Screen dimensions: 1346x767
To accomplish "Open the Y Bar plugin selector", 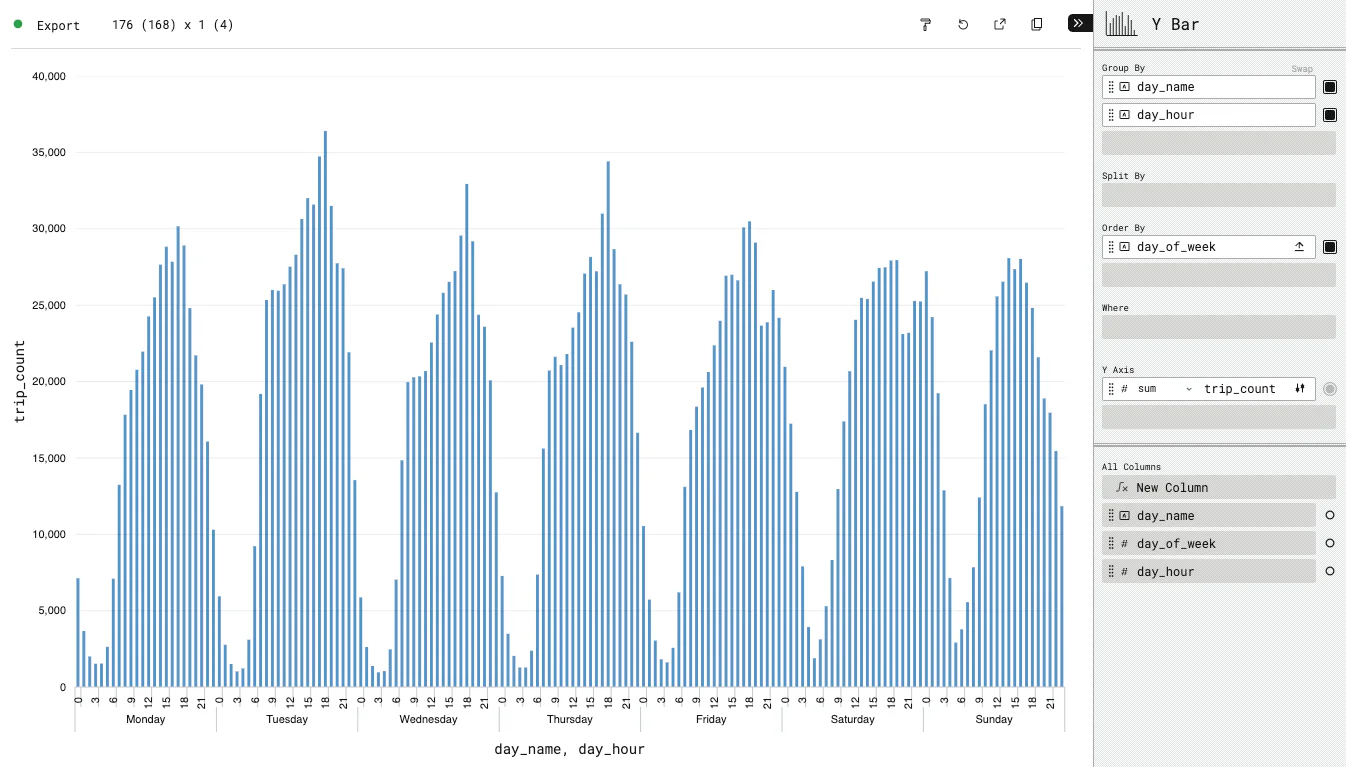I will 1220,24.
